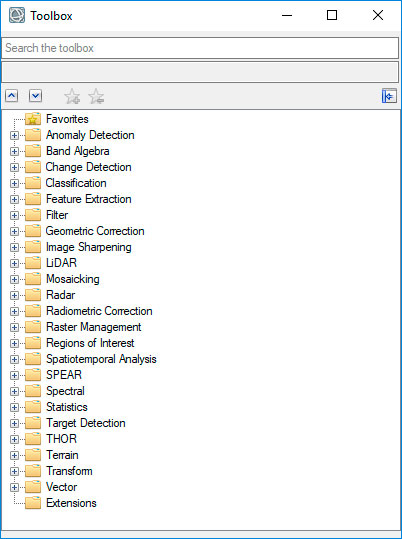This screenshot has width=402, height=539.
Task: Select the Mosaicking label
Action: pyautogui.click(x=73, y=279)
